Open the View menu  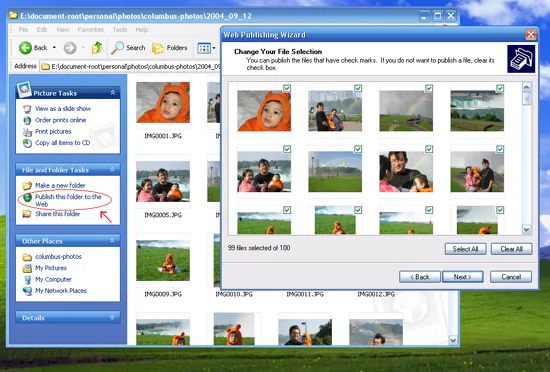pos(62,30)
